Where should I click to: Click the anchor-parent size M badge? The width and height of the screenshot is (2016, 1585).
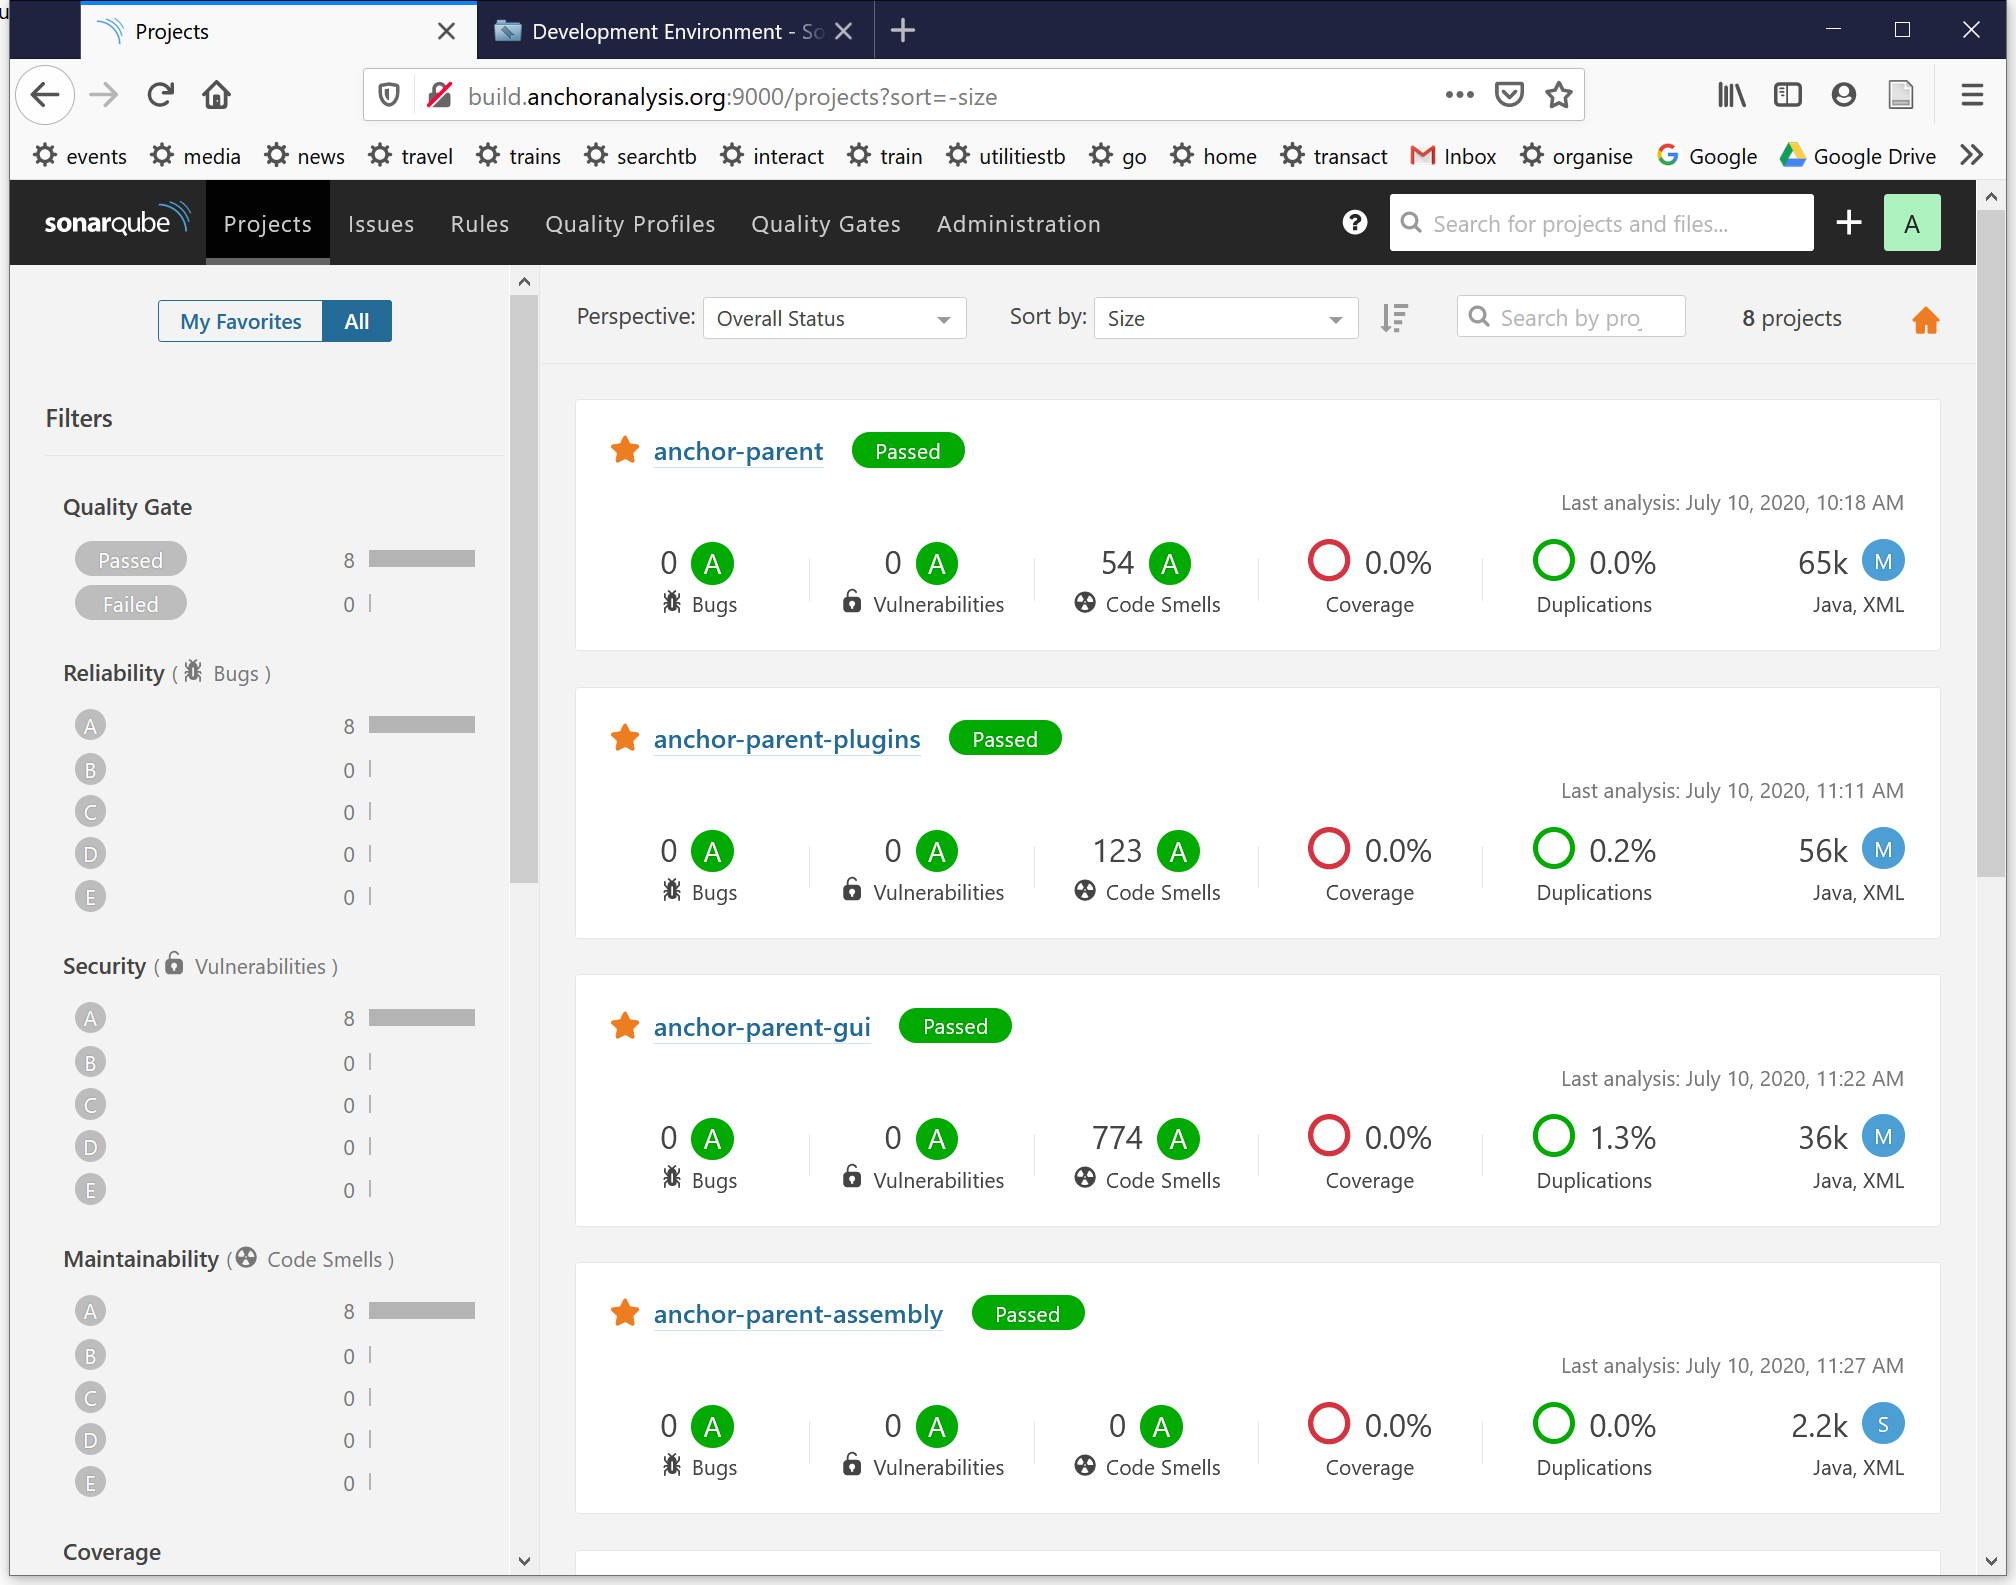coord(1883,561)
